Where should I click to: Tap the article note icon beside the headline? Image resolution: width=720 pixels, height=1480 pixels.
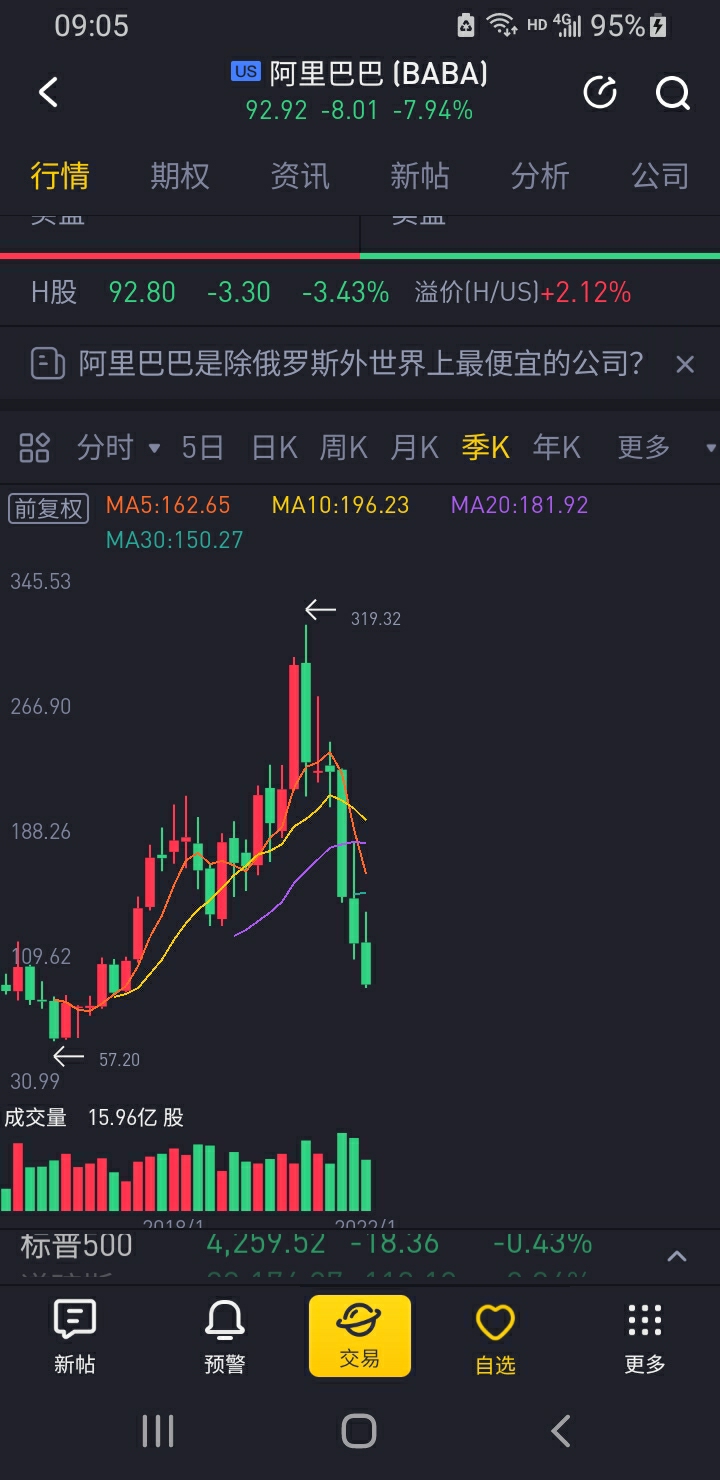[x=48, y=363]
